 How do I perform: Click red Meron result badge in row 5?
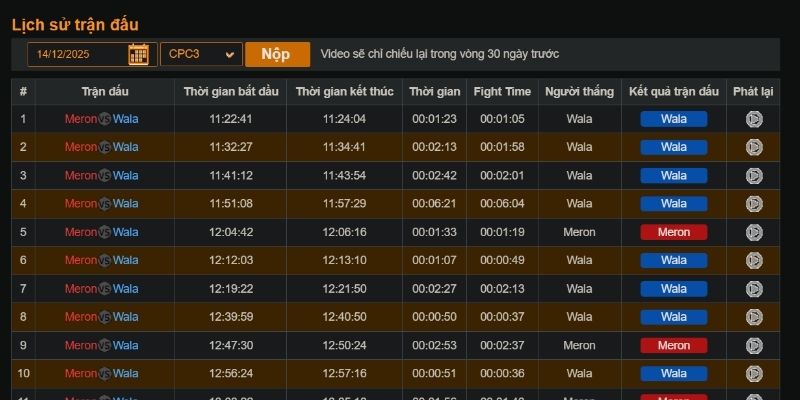tap(674, 232)
